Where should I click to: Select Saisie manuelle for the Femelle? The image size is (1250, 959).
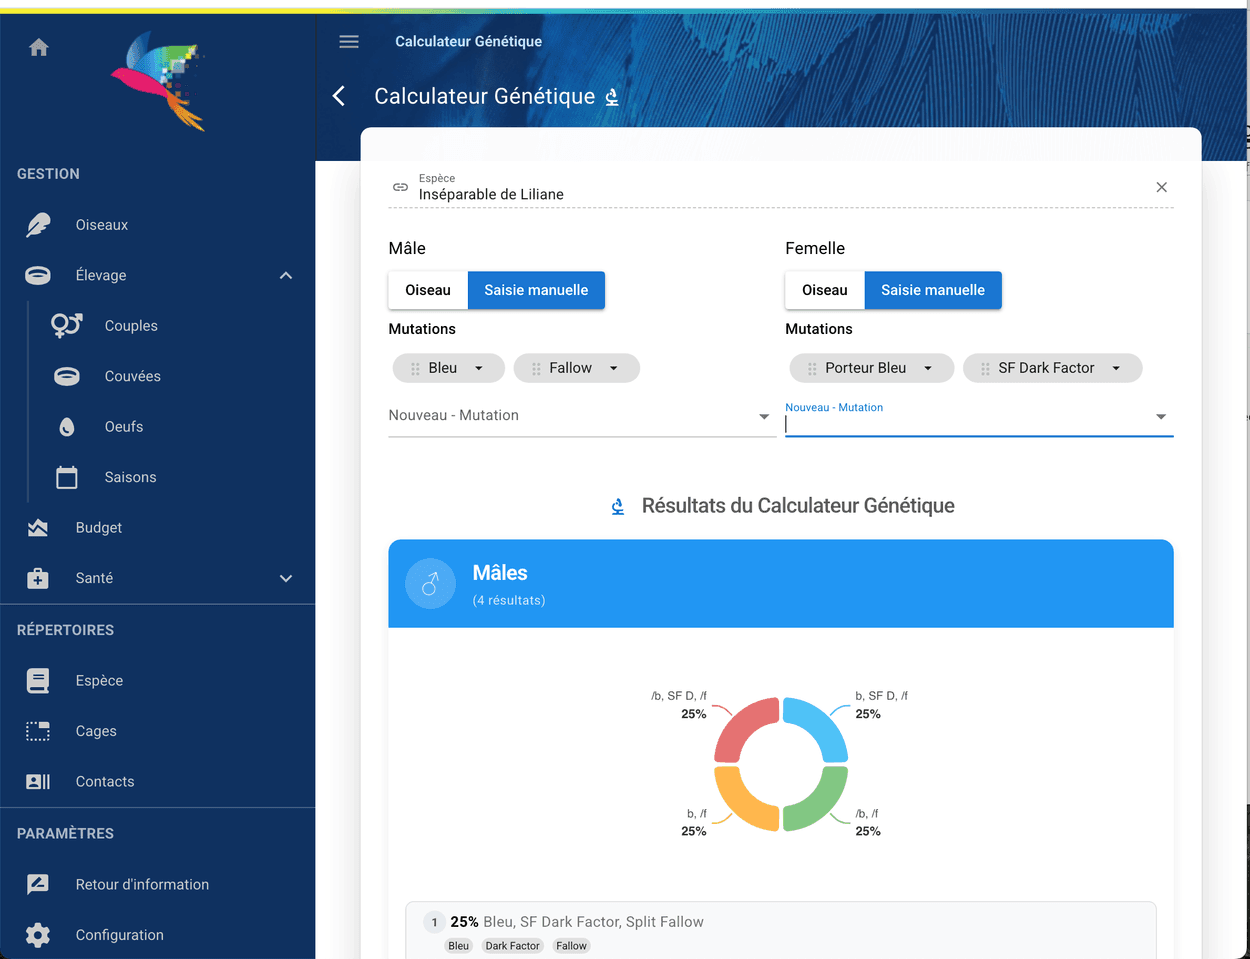coord(932,290)
